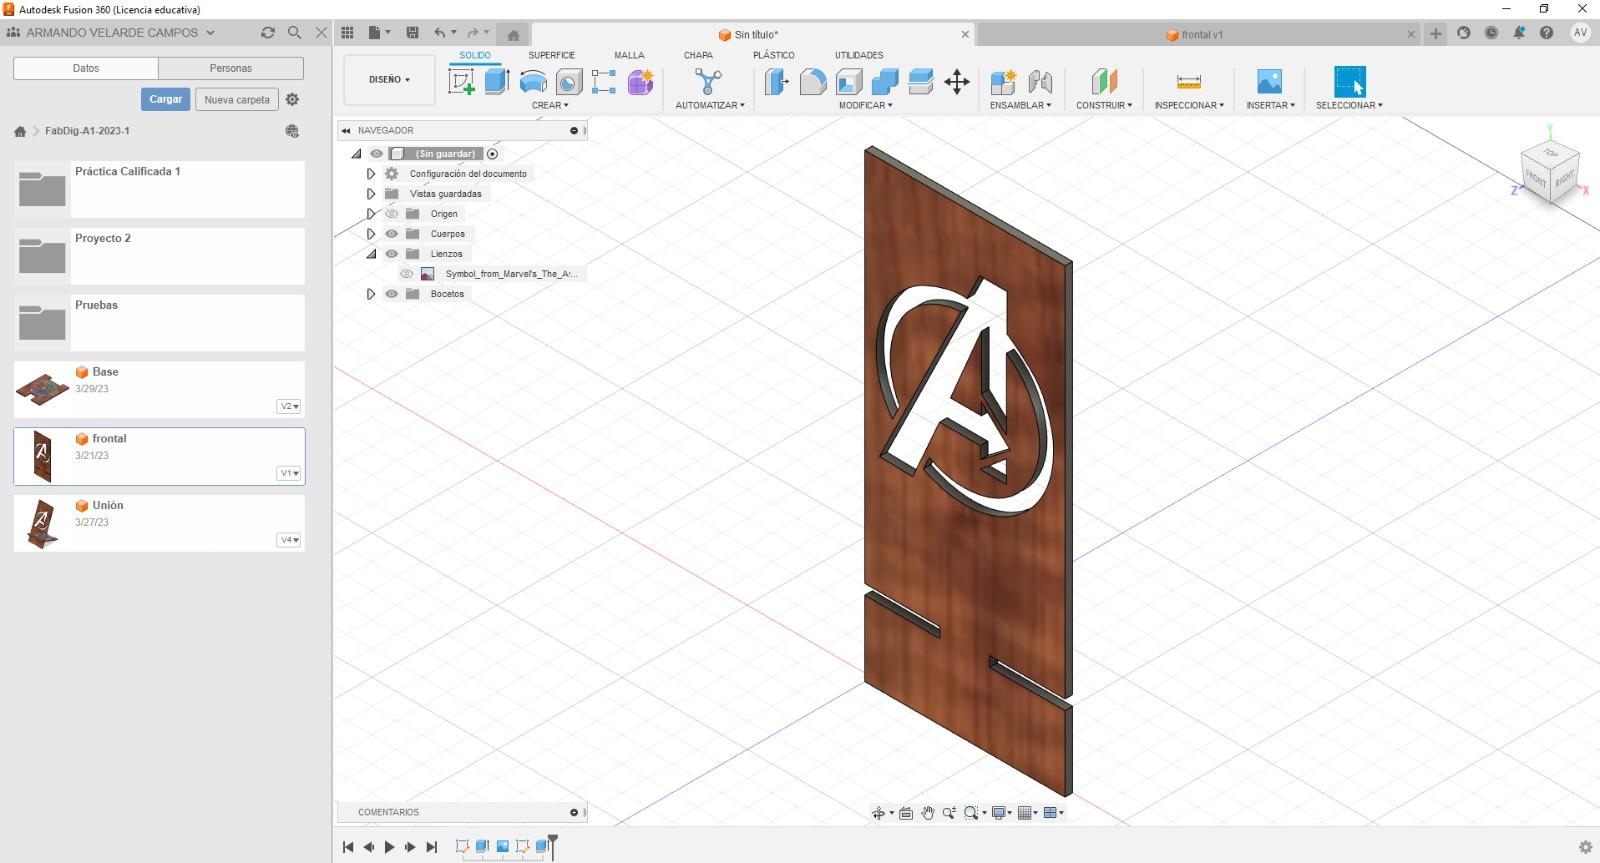Switch to the Personas tab
The image size is (1600, 863).
click(231, 68)
